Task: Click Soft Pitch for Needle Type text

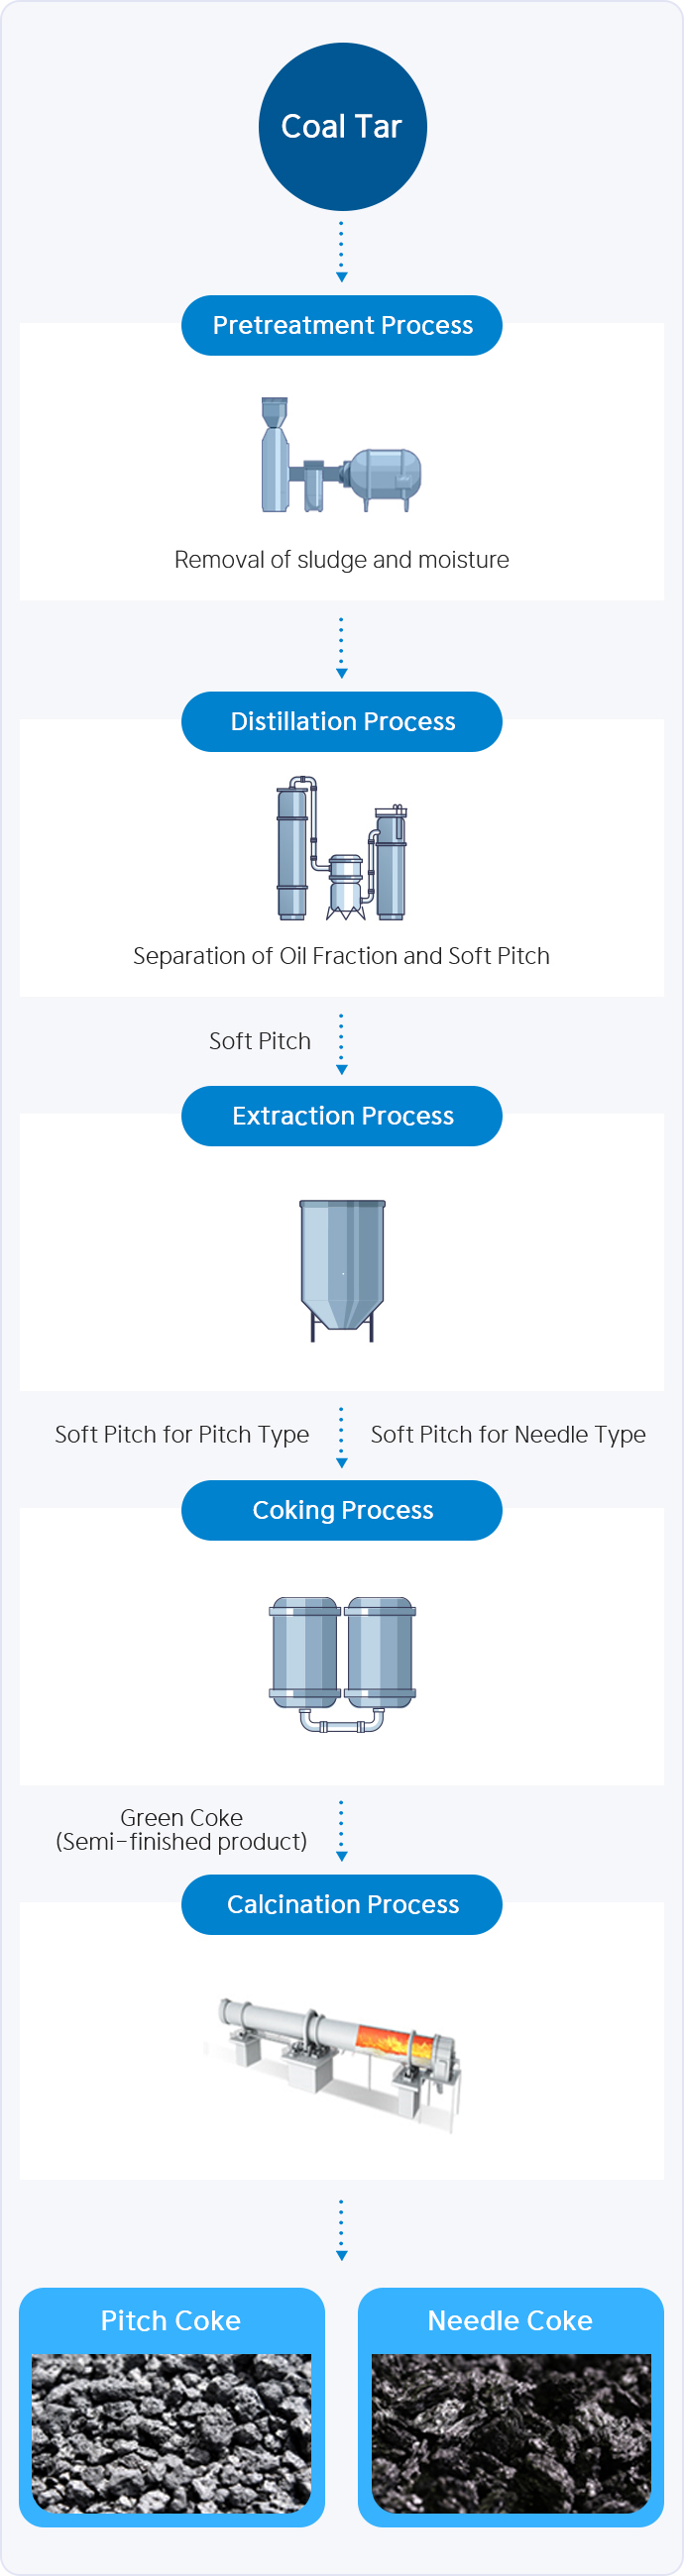Action: pyautogui.click(x=508, y=1435)
